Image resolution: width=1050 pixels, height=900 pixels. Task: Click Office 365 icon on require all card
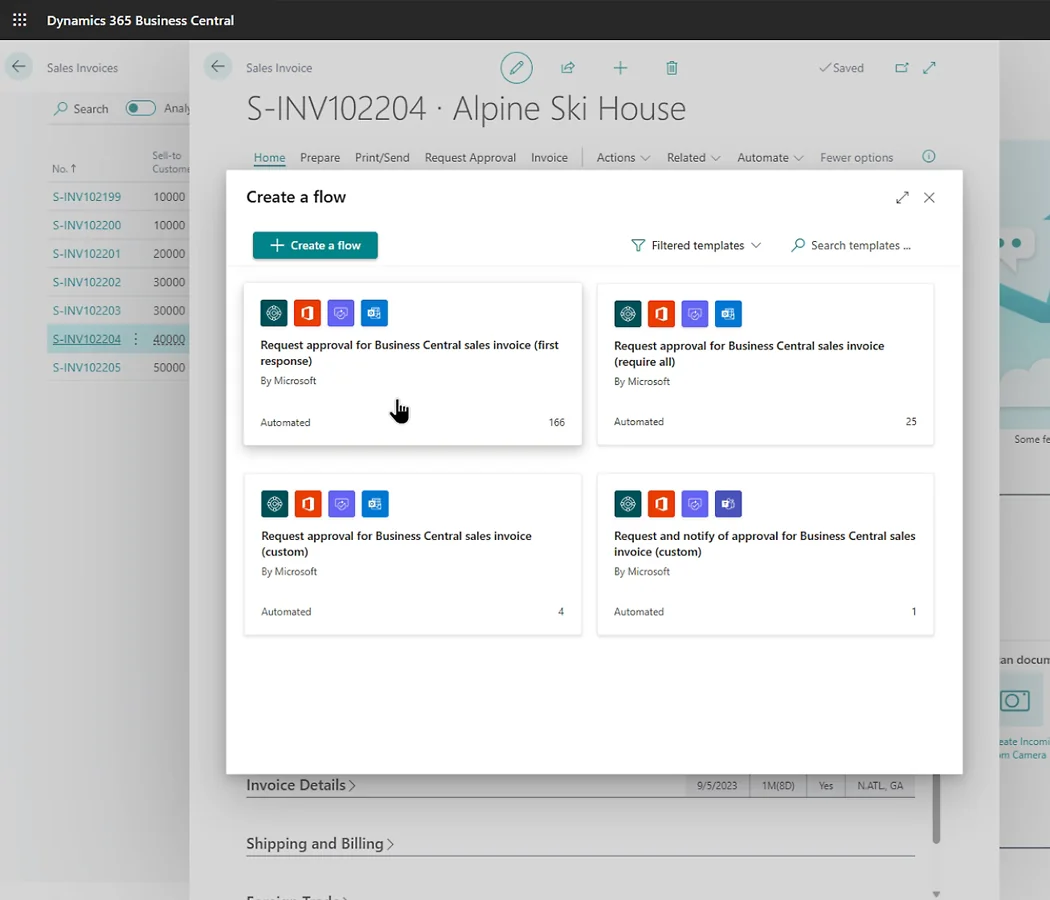pos(661,313)
